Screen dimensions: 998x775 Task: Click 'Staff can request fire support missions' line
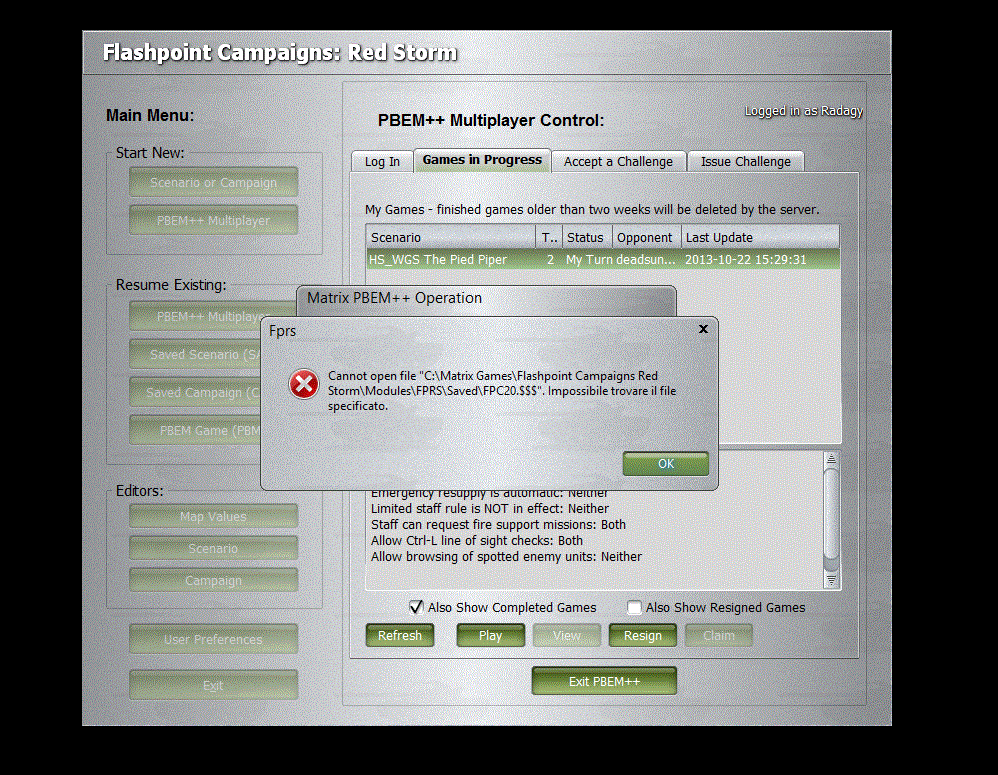[x=498, y=525]
